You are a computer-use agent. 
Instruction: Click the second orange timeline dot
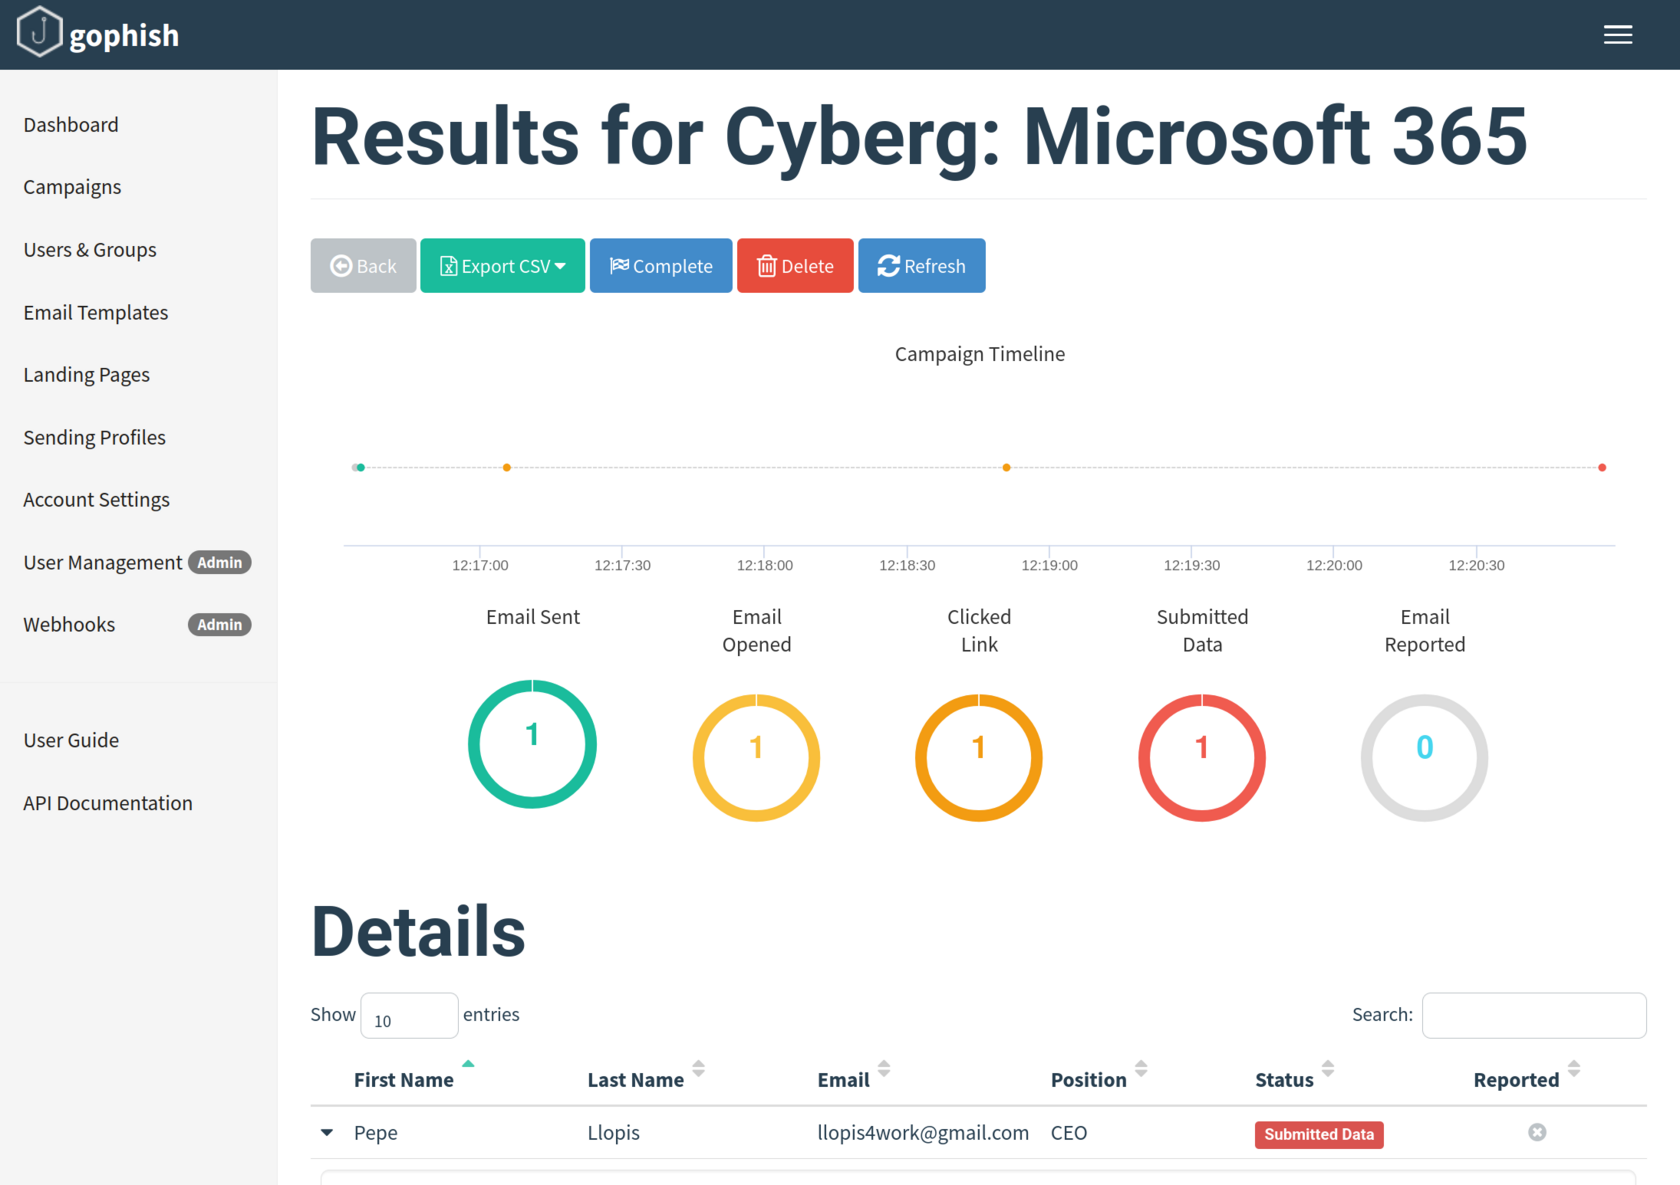click(1007, 467)
